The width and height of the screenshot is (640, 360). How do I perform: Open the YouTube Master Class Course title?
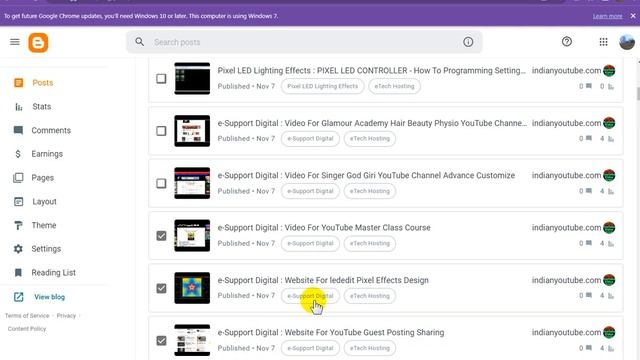click(x=324, y=228)
